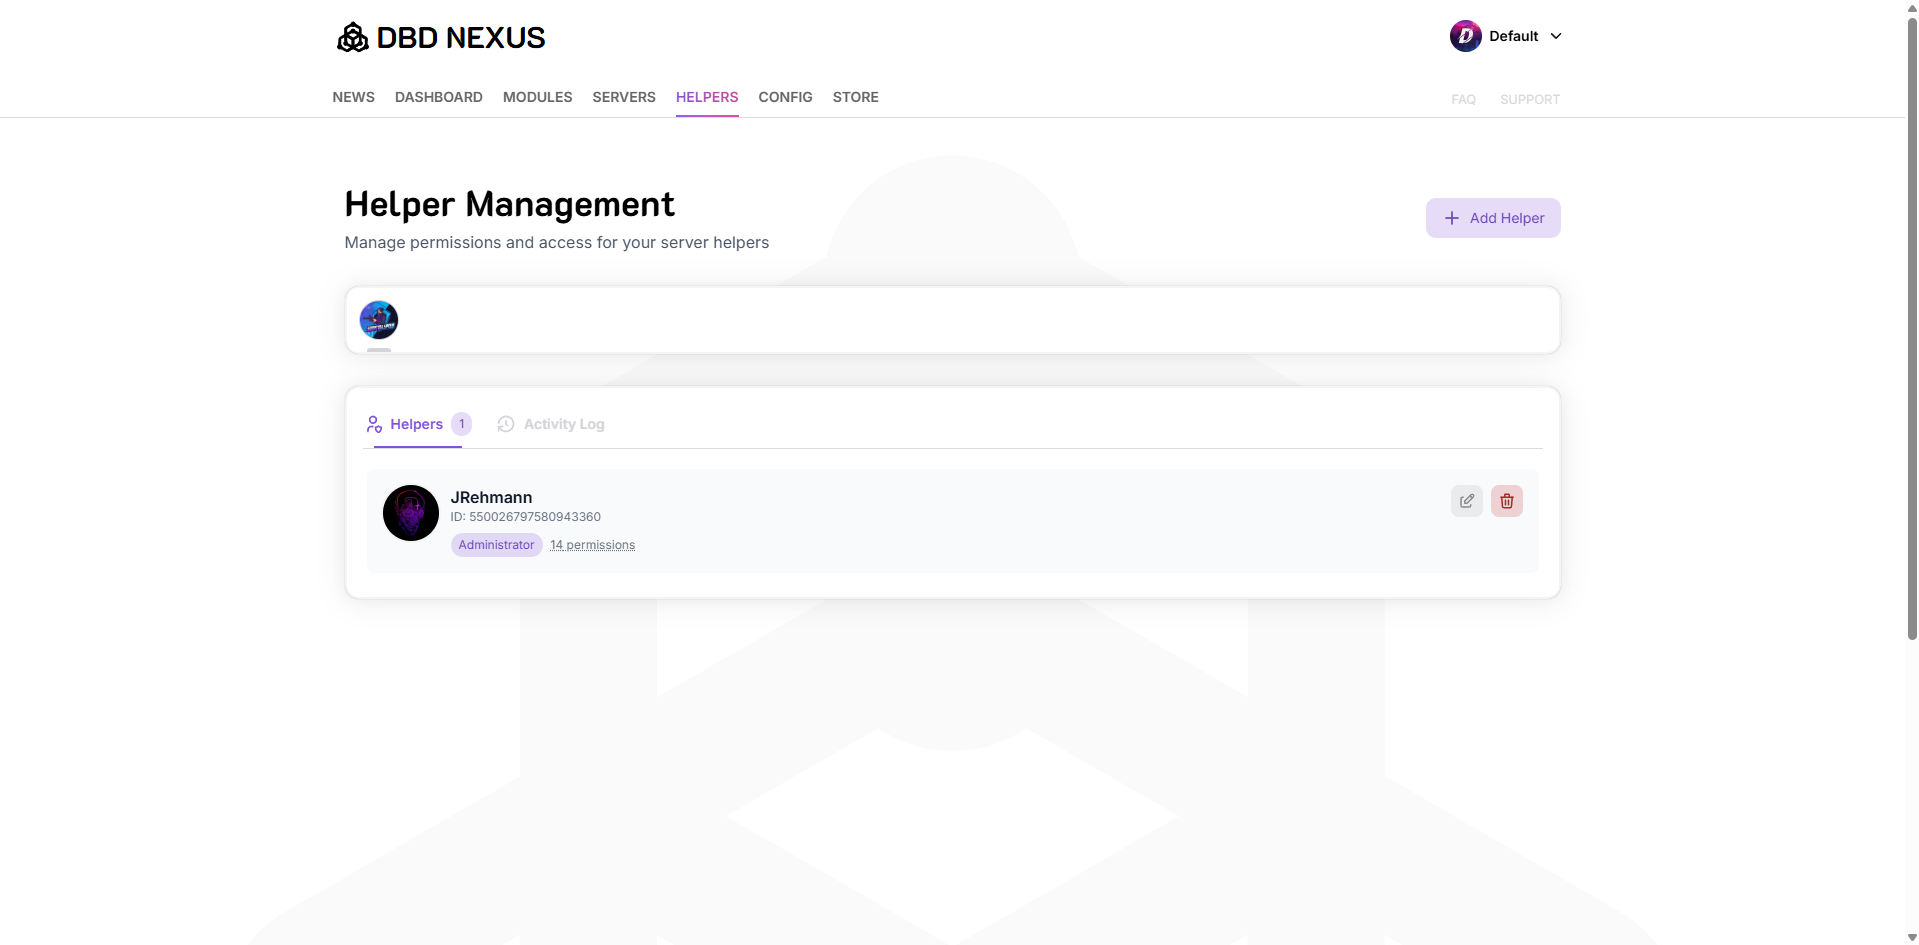Click the people icon beside Helpers tab

(373, 423)
